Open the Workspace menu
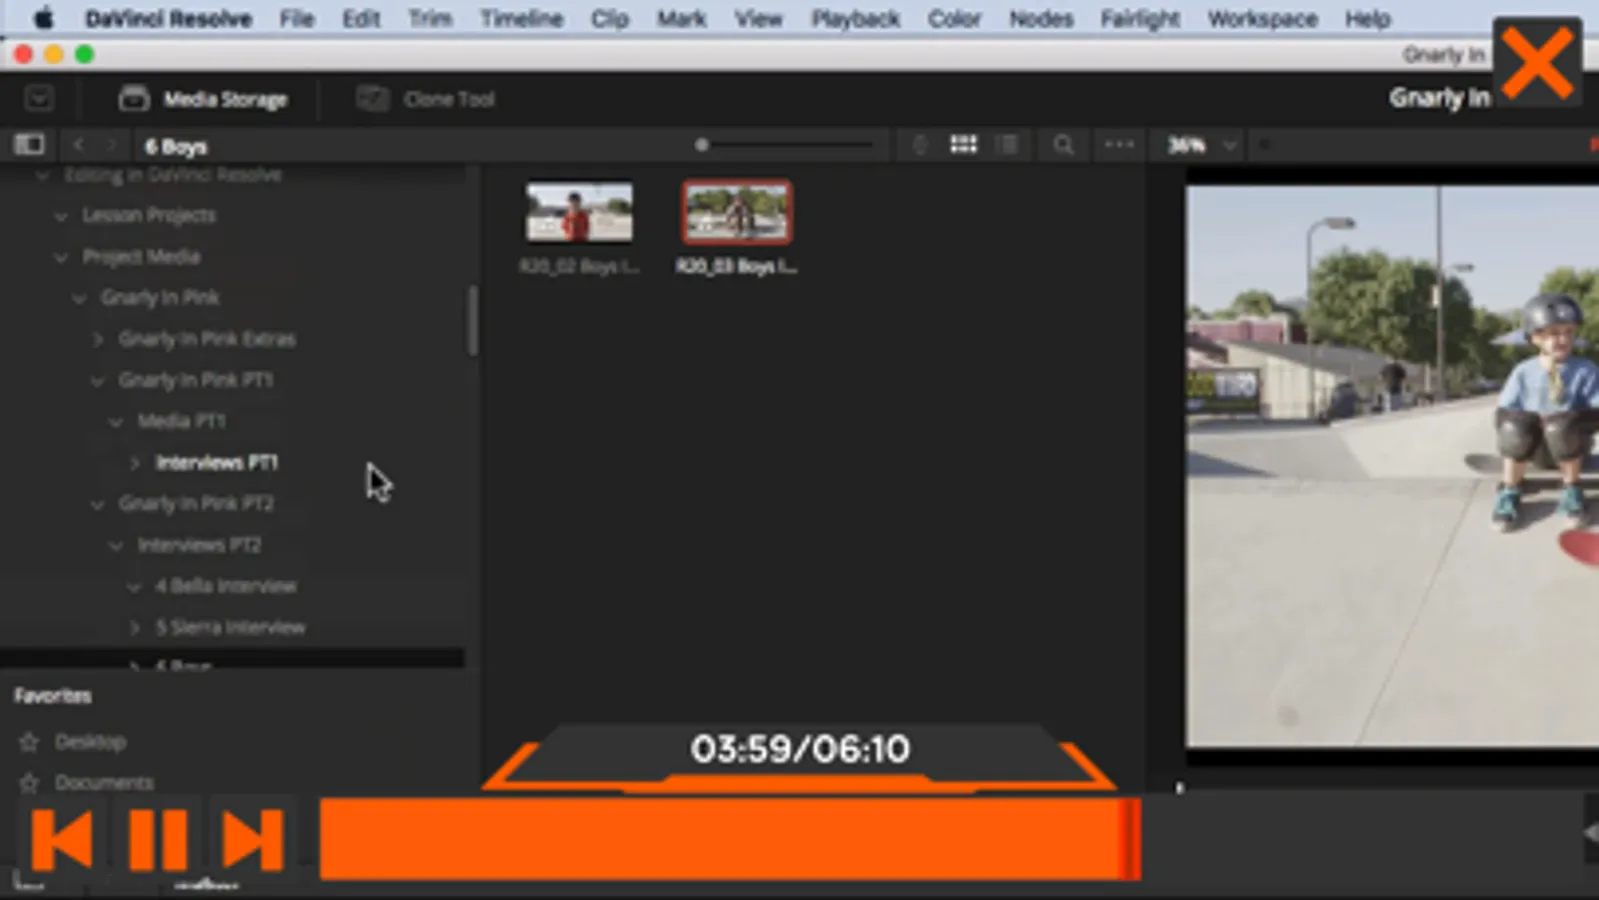This screenshot has height=900, width=1599. pyautogui.click(x=1262, y=18)
